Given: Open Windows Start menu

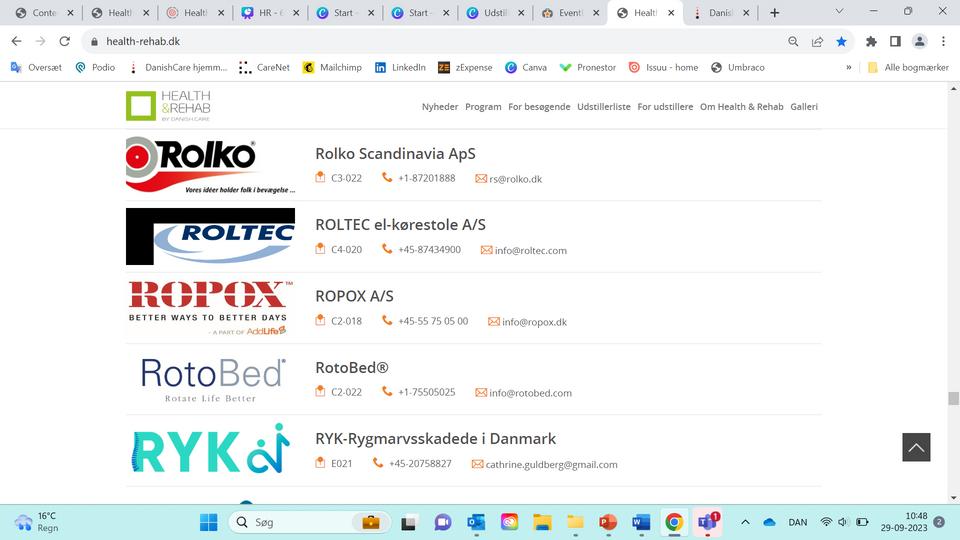Looking at the screenshot, I should (209, 522).
